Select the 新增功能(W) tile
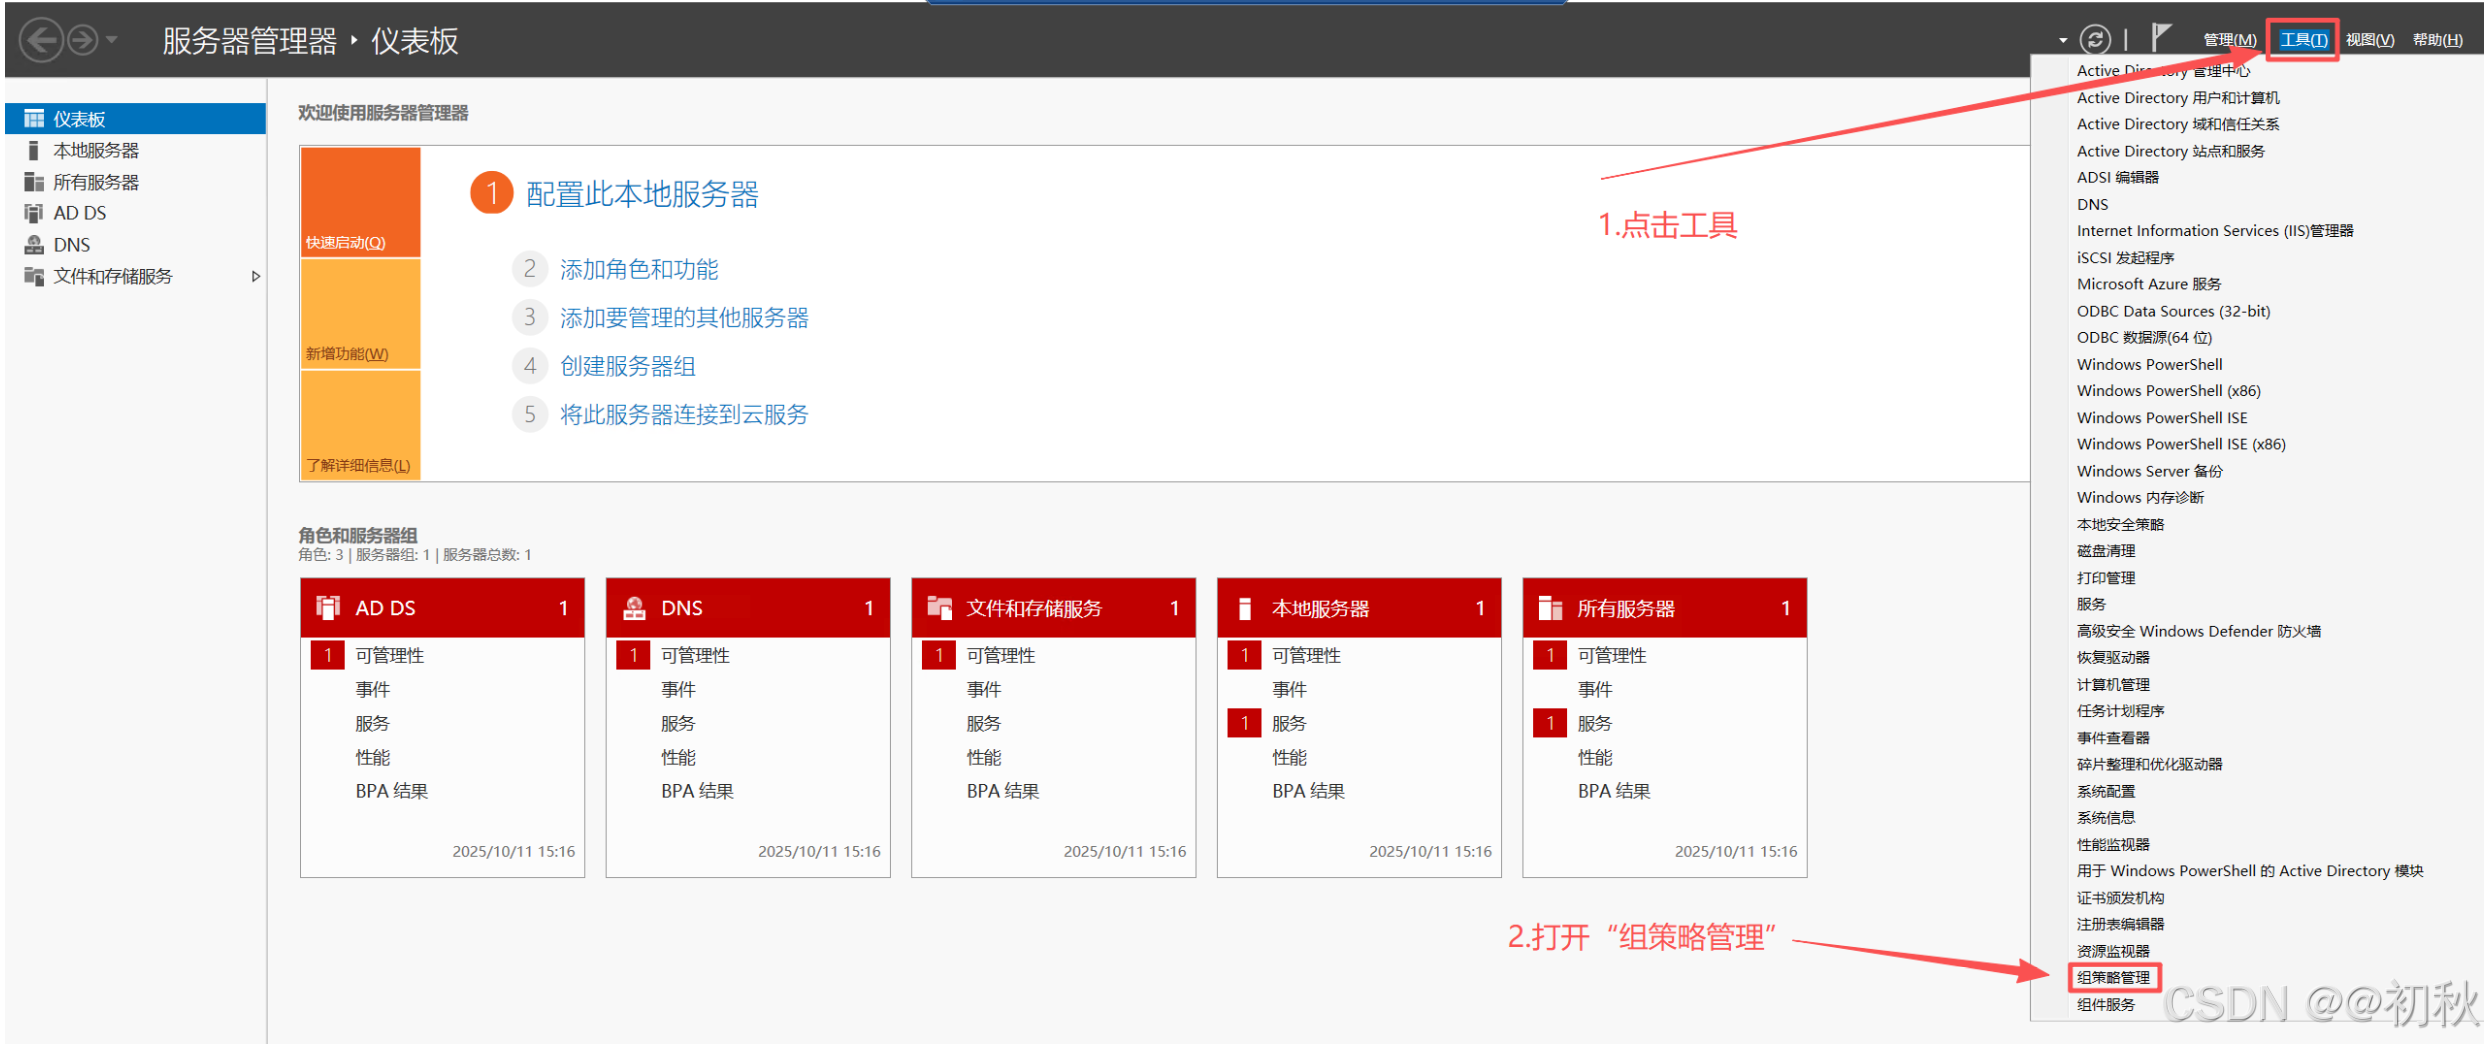 click(360, 314)
